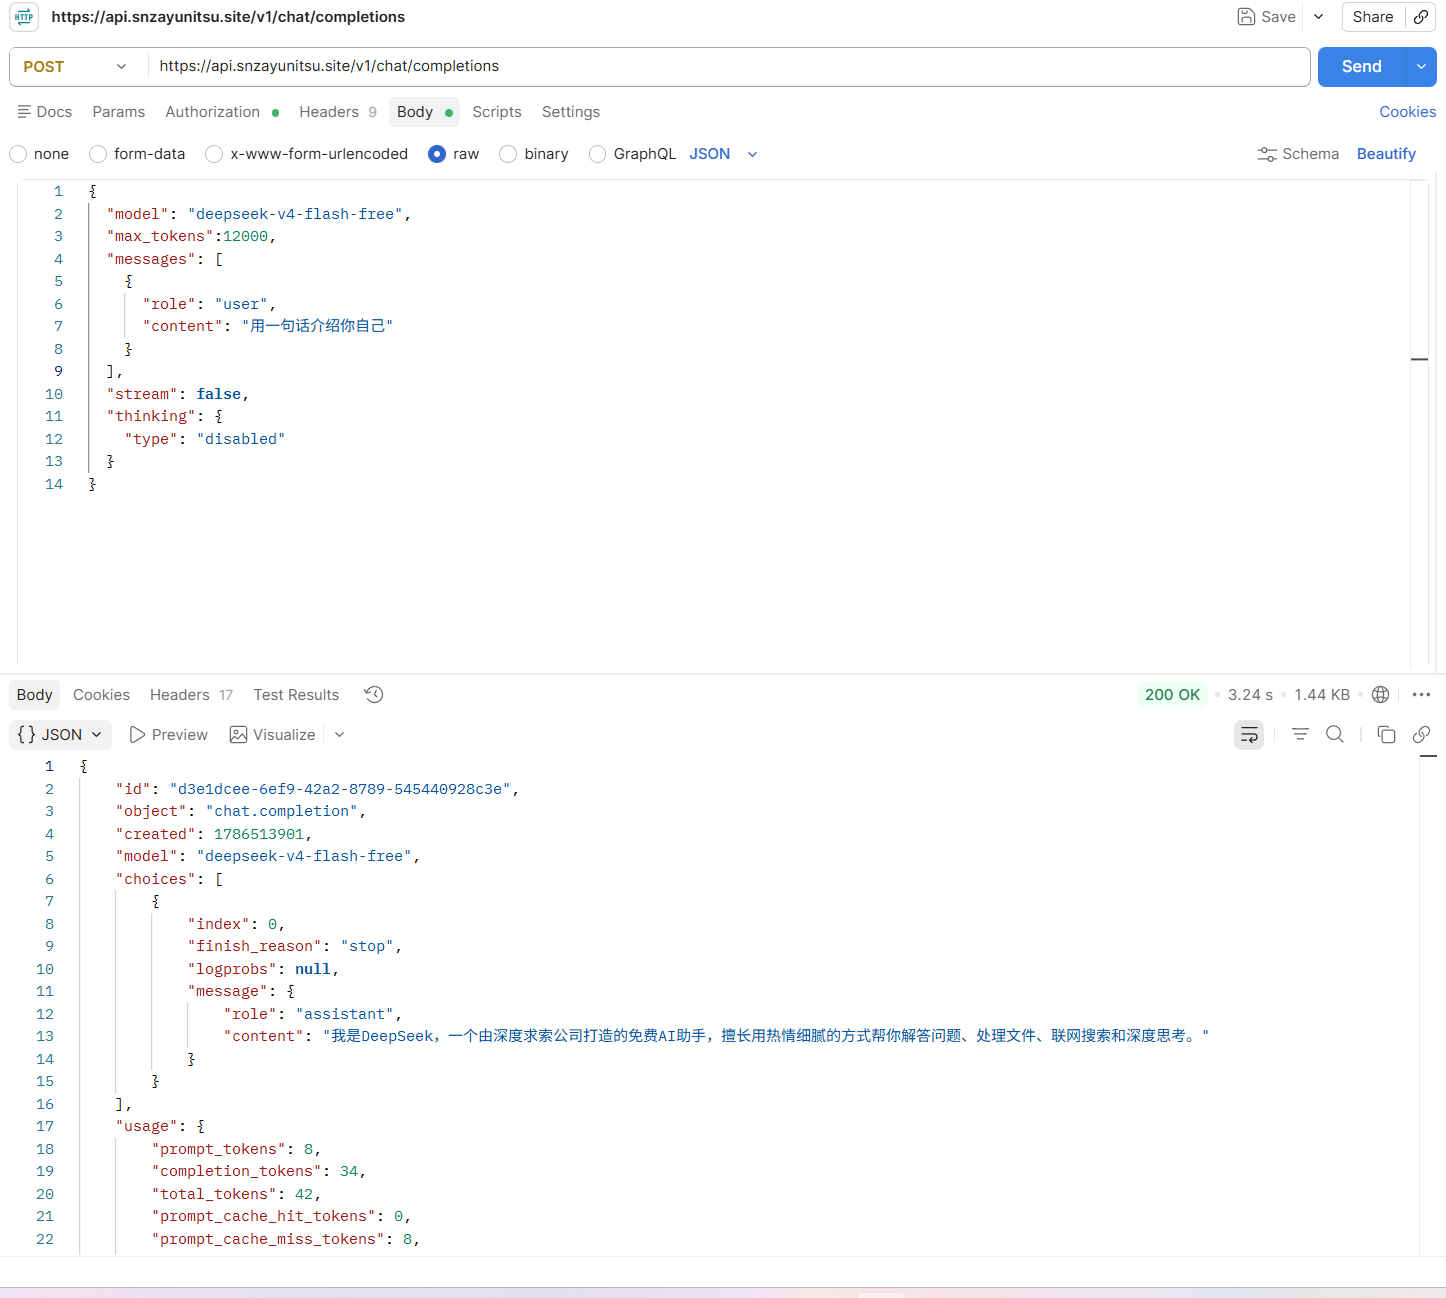This screenshot has height=1298, width=1446.
Task: Expand the Visualize options chevron
Action: pyautogui.click(x=340, y=735)
